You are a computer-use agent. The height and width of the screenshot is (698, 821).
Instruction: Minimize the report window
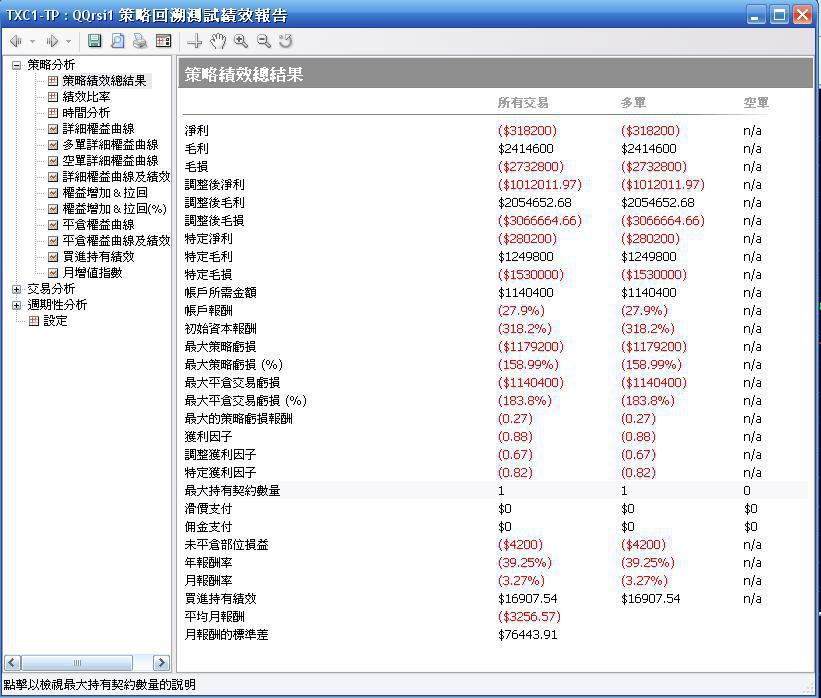tap(756, 15)
